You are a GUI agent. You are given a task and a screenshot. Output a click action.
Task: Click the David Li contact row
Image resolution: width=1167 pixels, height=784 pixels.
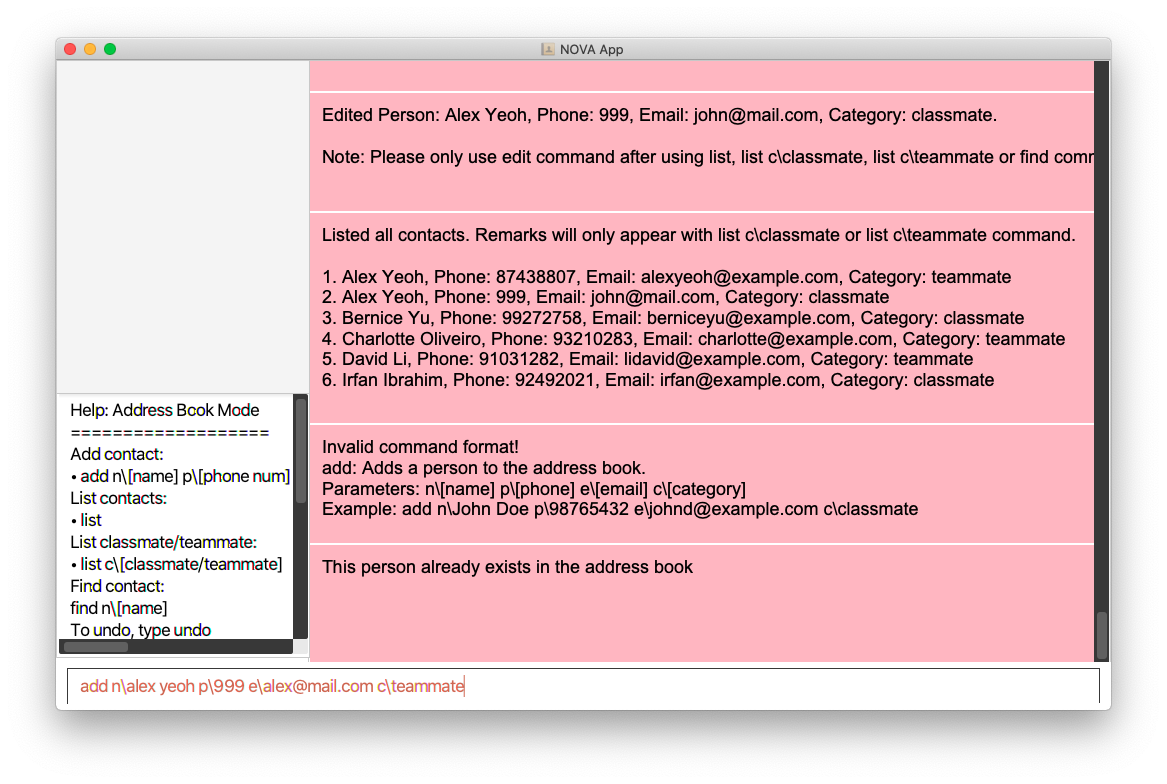coord(648,359)
